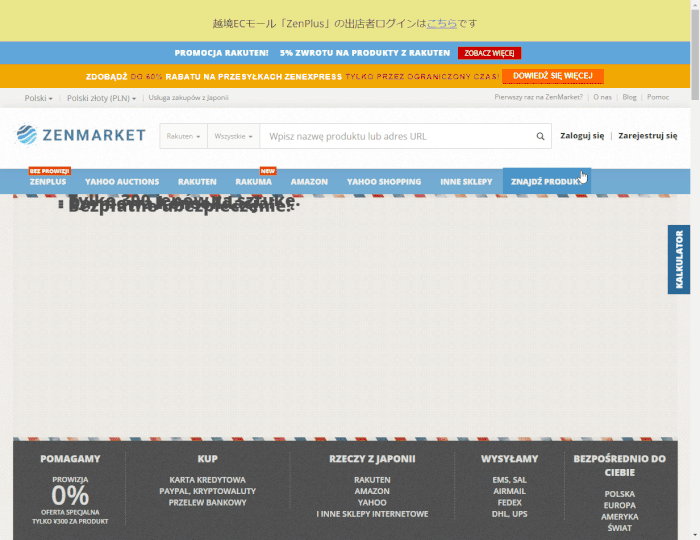700x540 pixels.
Task: Open the YAHOO SHOPPING menu tab
Action: 384,182
